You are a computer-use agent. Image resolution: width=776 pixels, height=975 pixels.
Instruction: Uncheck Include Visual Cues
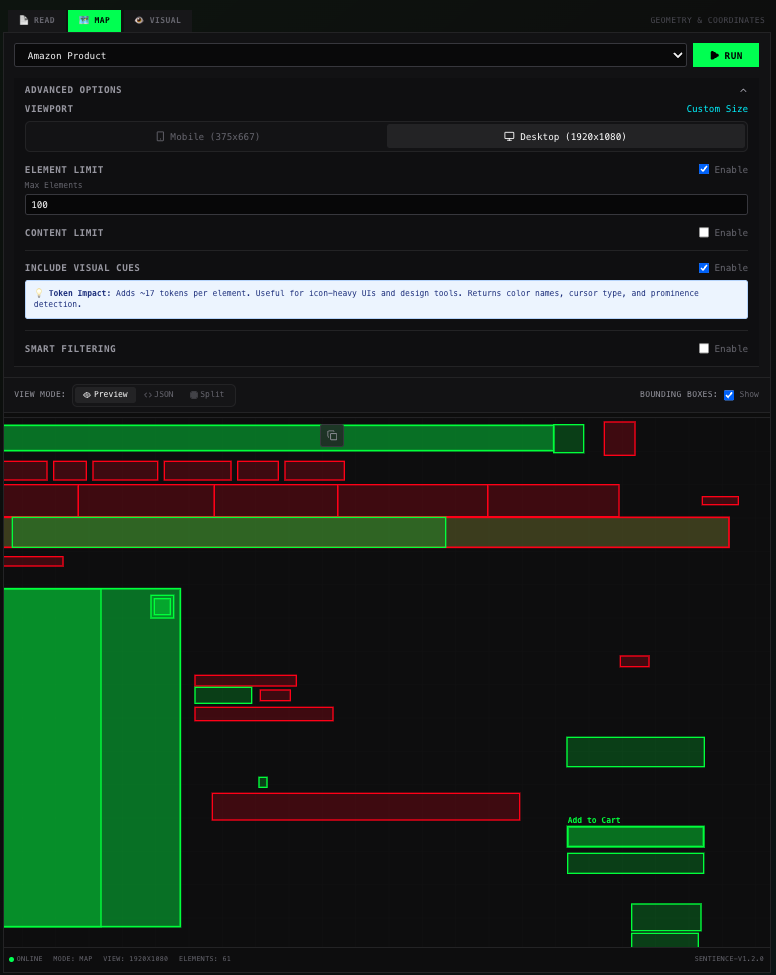tap(704, 267)
